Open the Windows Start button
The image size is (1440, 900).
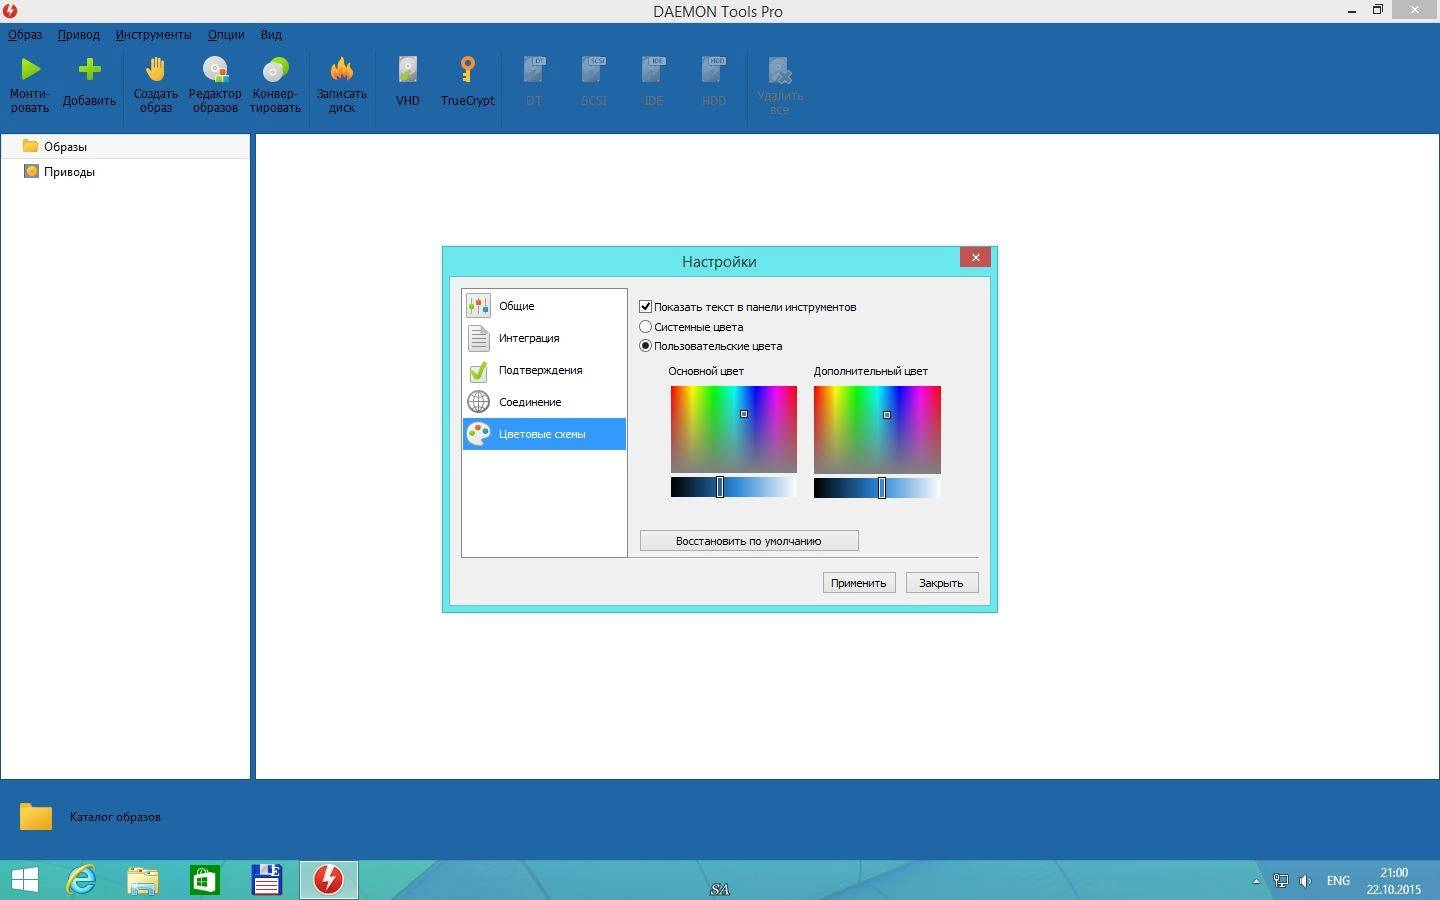(24, 880)
